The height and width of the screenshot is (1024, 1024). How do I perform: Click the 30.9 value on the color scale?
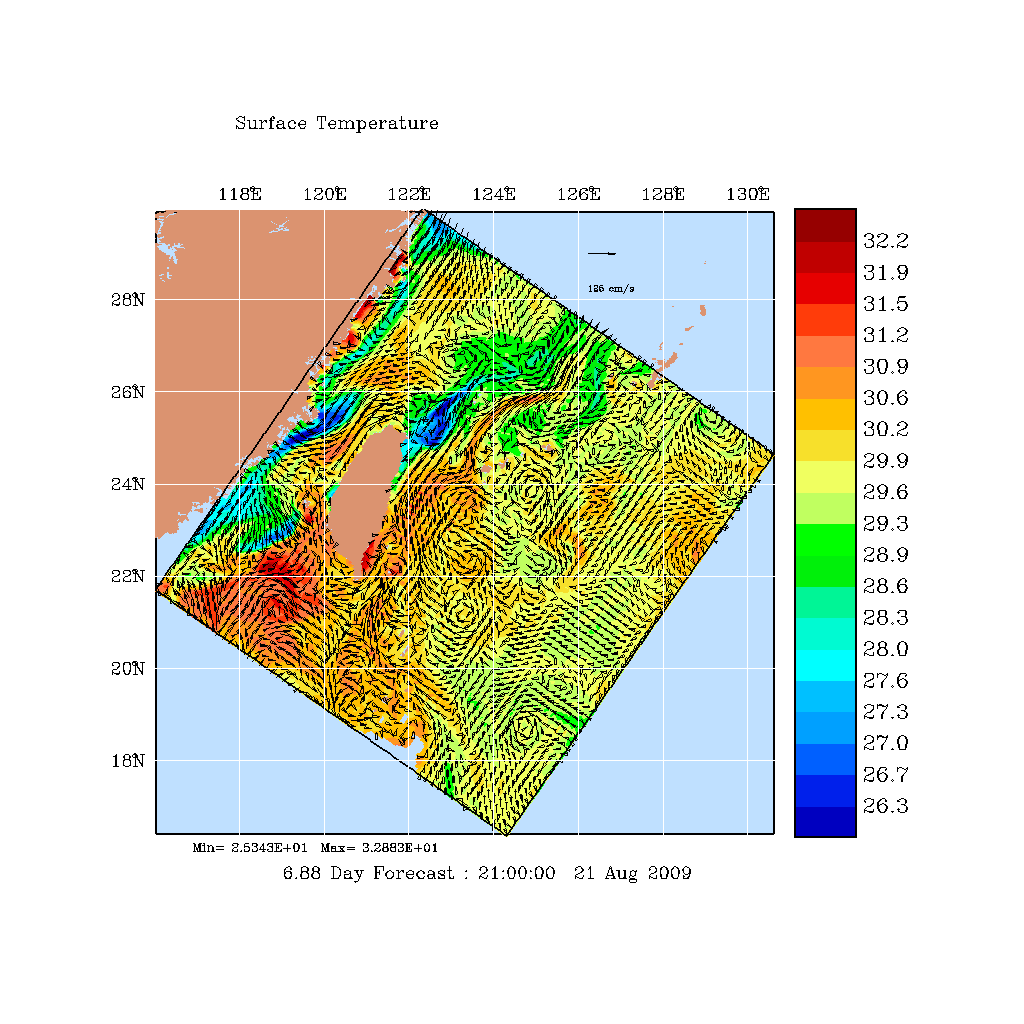(x=885, y=367)
